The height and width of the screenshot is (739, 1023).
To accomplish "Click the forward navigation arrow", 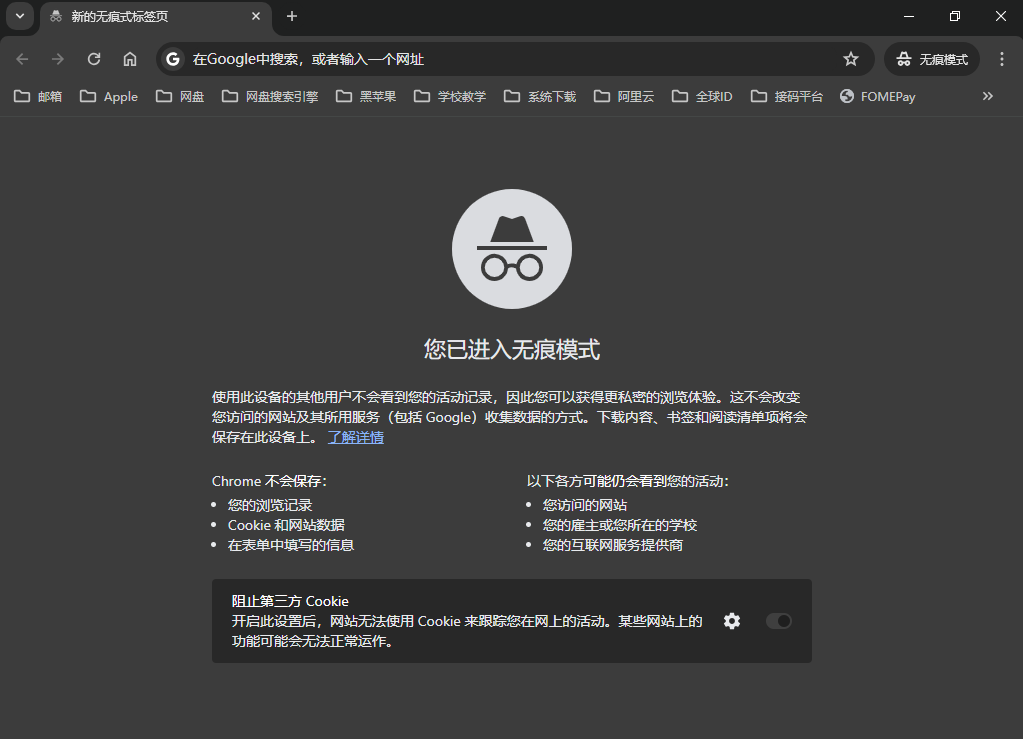I will 58,59.
